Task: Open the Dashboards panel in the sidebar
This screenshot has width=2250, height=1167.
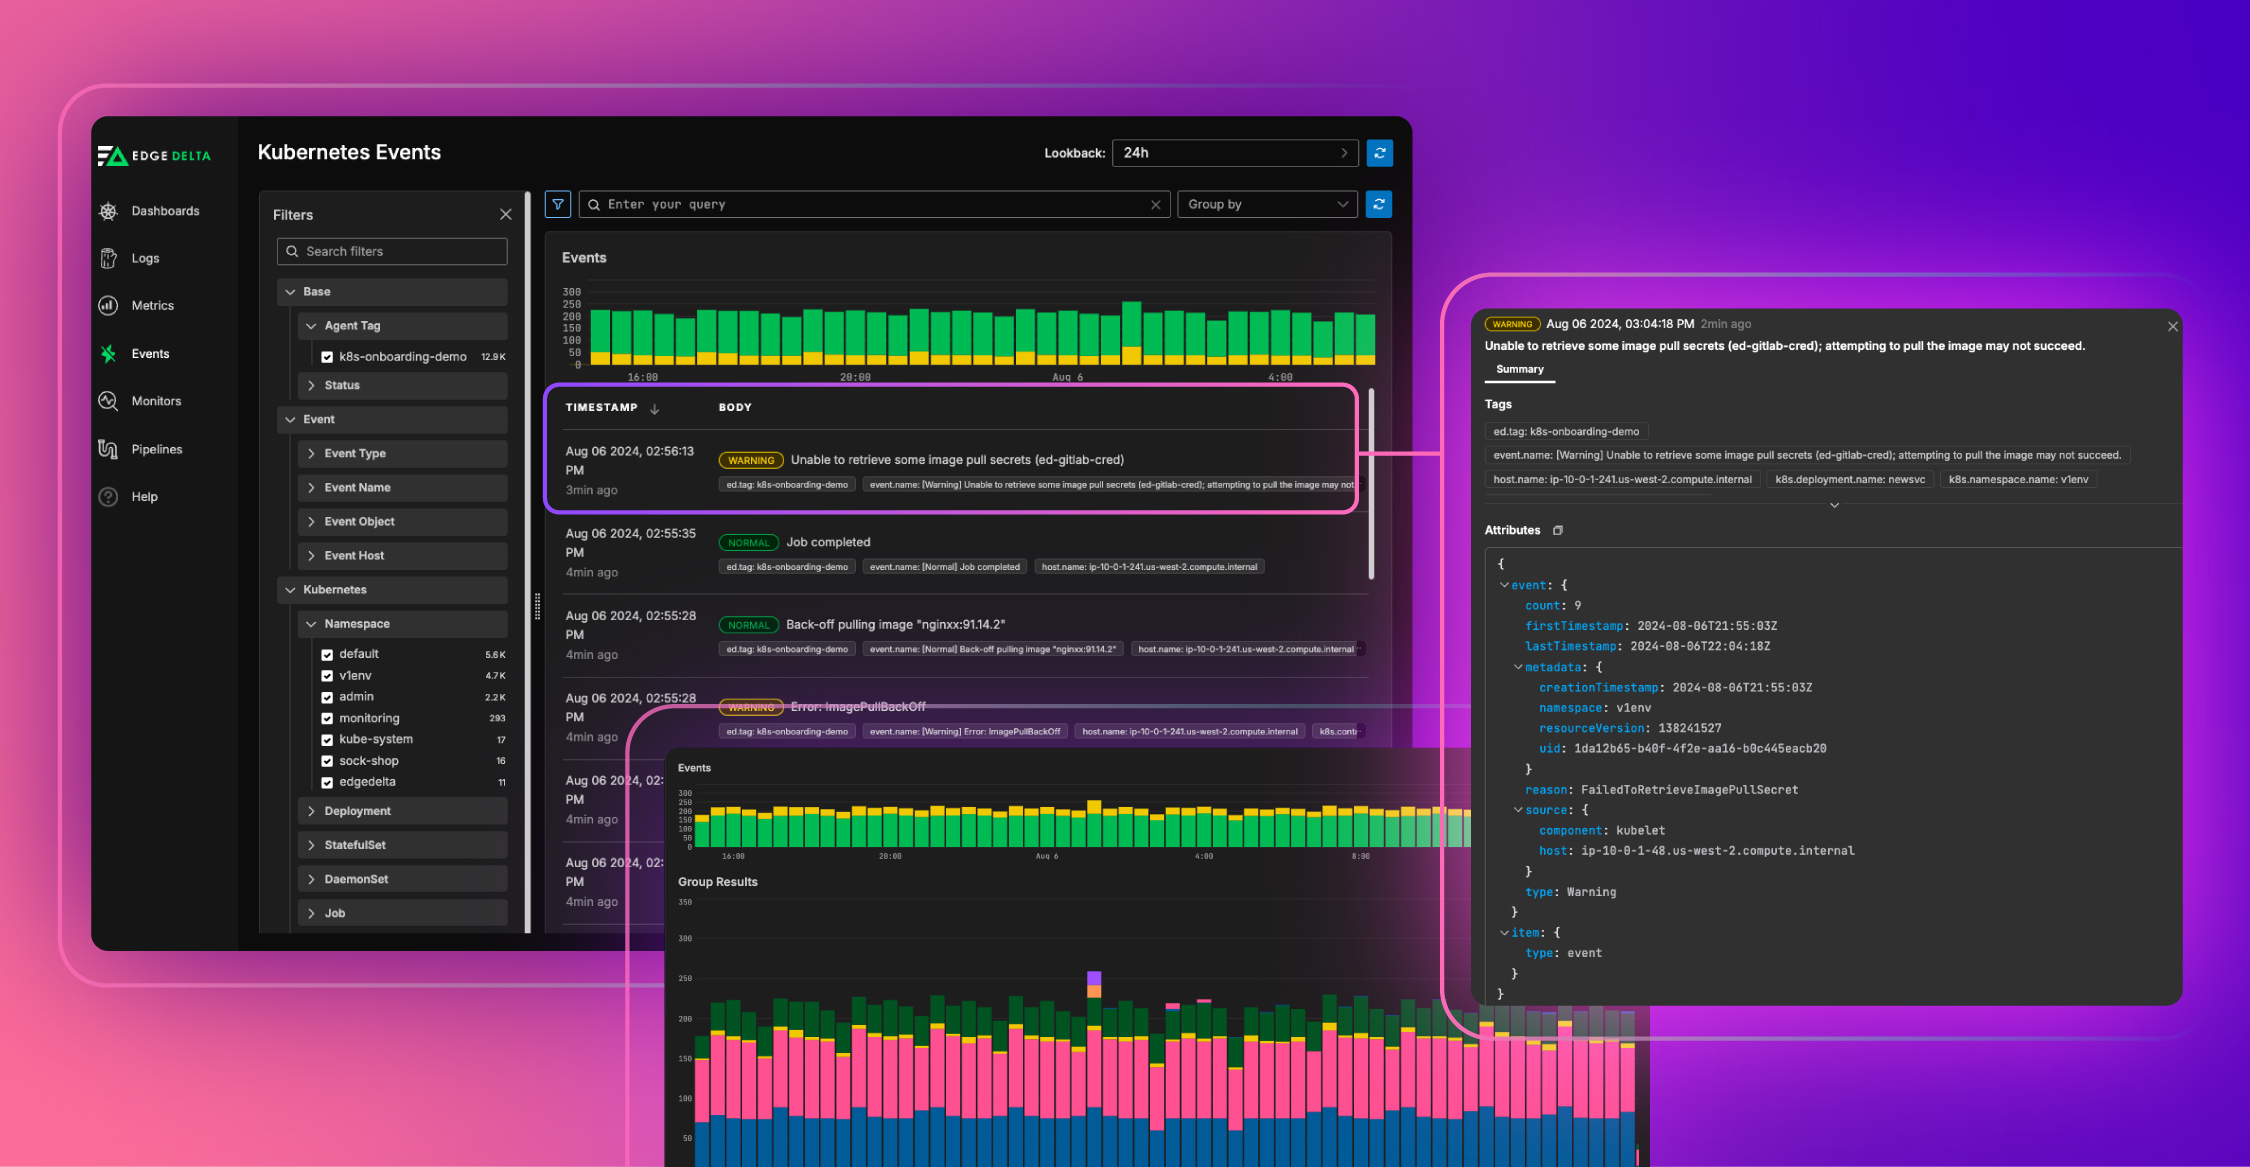Action: pyautogui.click(x=108, y=210)
